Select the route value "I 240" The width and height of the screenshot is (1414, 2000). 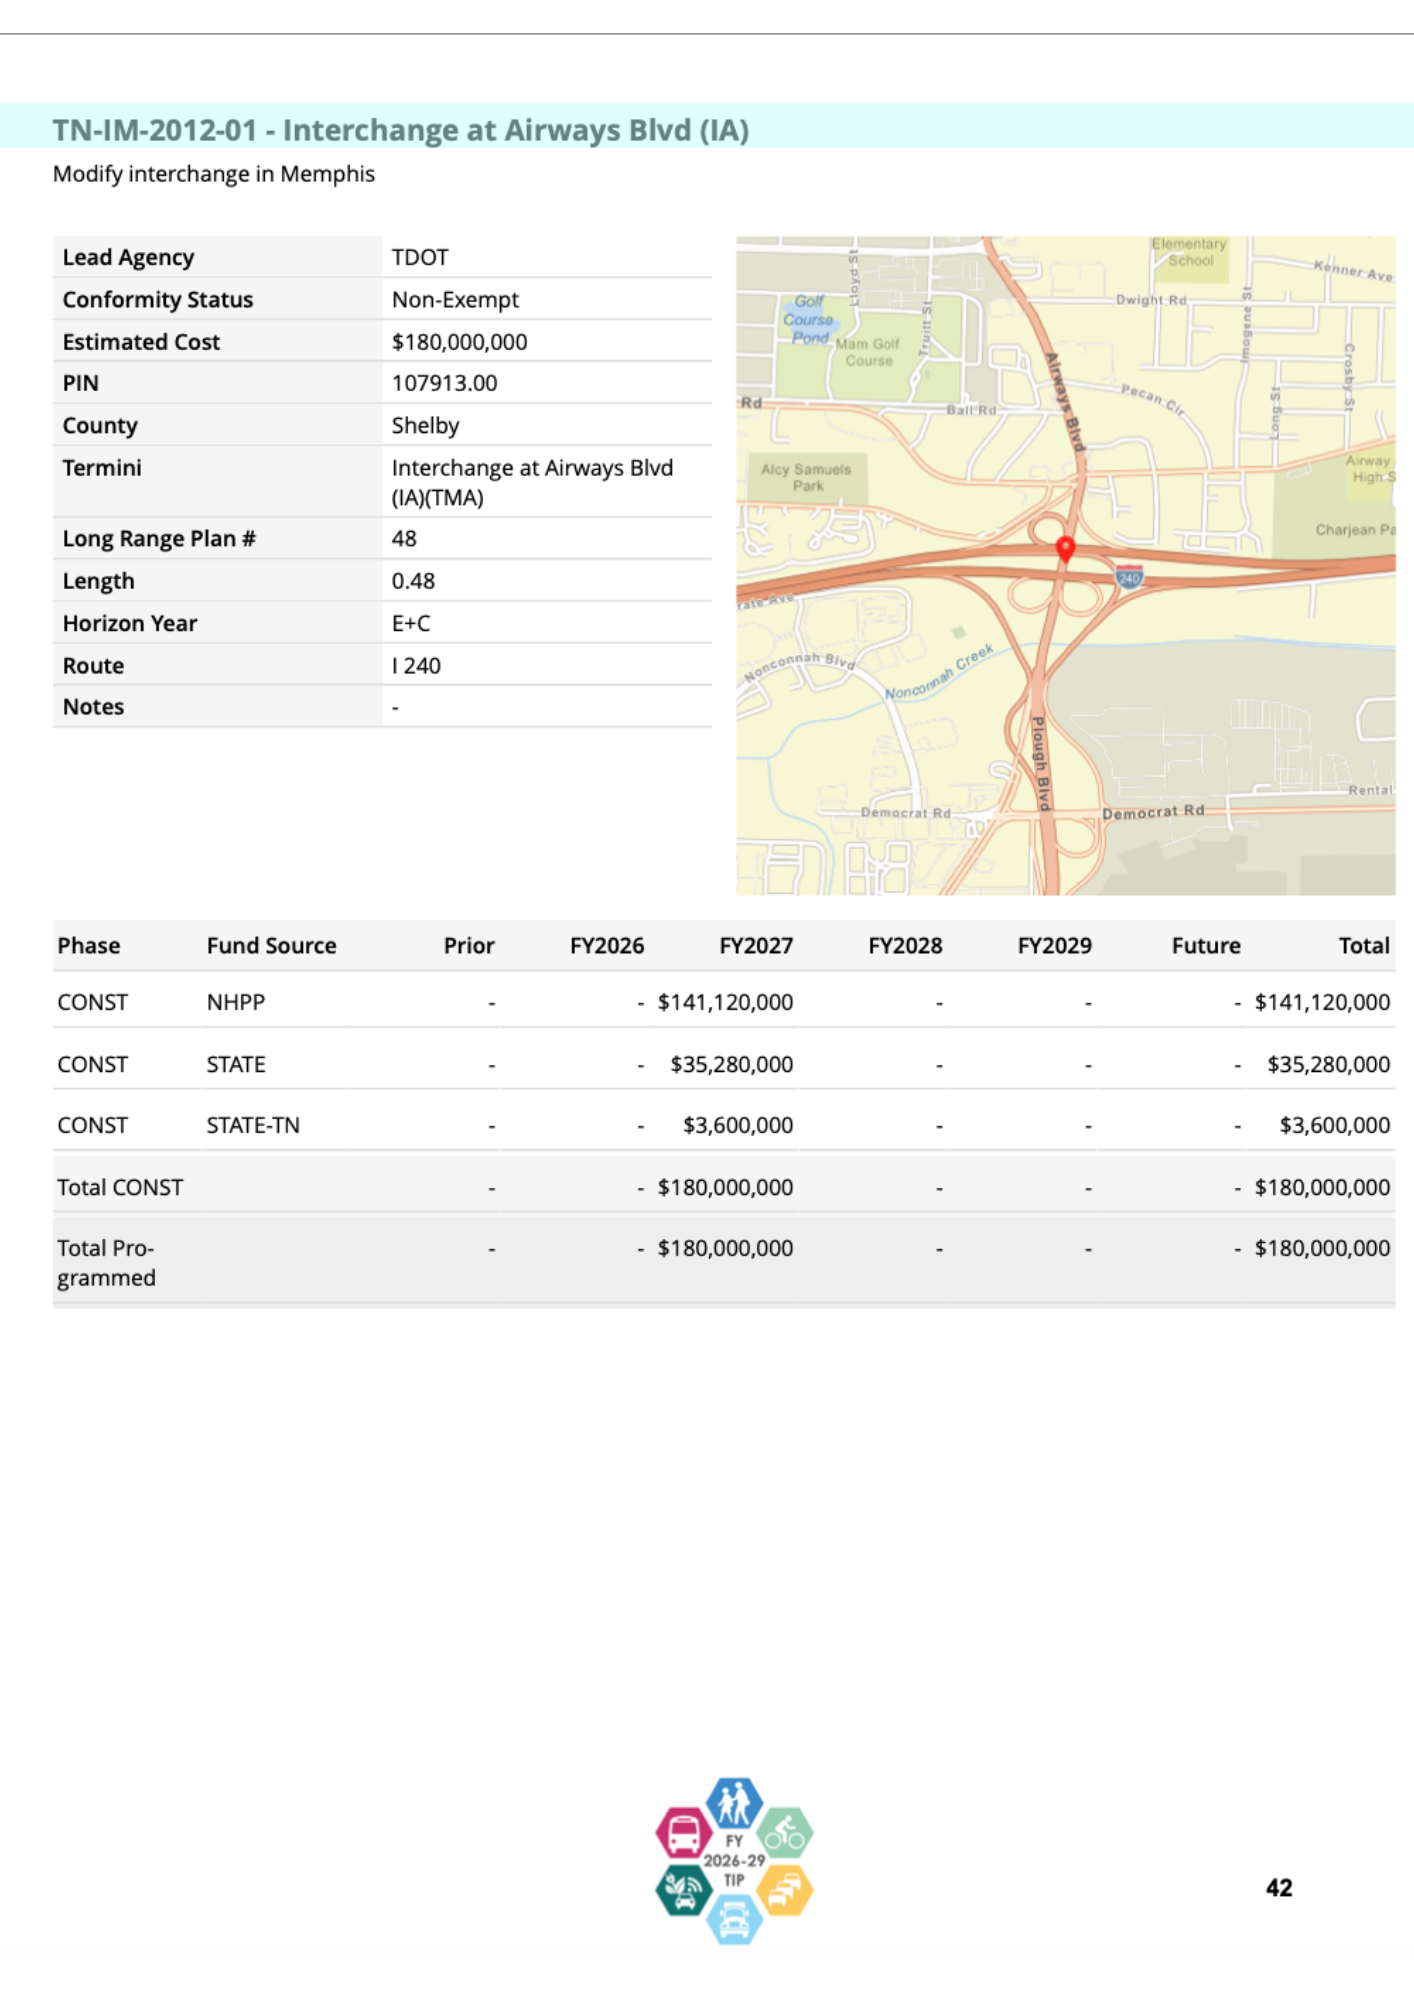click(x=416, y=665)
